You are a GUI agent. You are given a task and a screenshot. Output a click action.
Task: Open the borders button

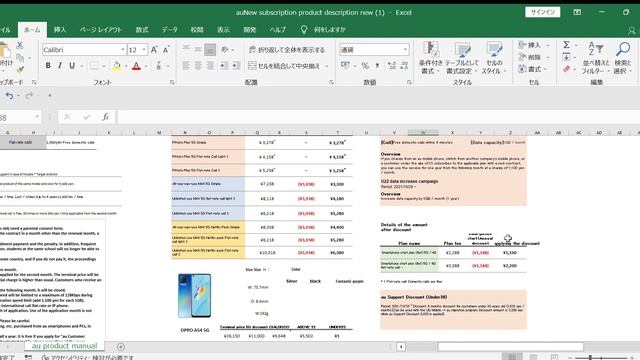(x=94, y=65)
